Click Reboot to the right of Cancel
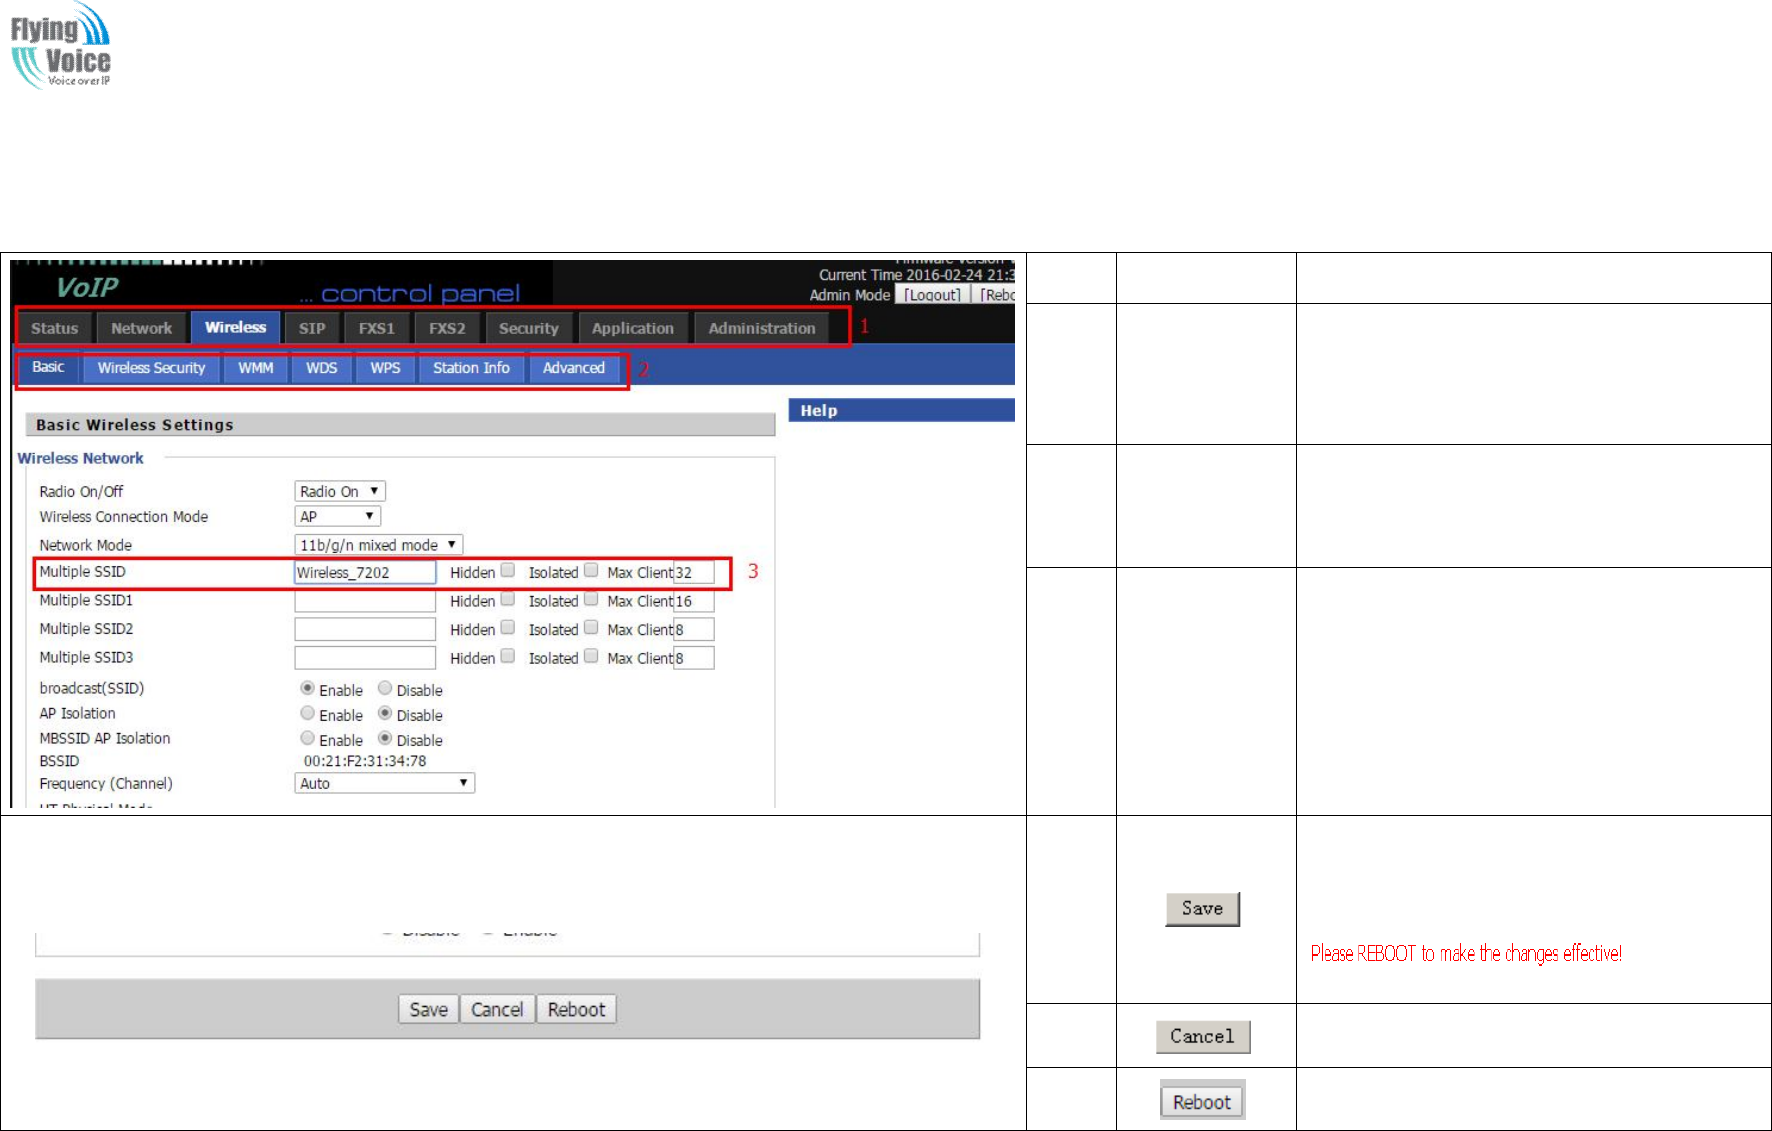This screenshot has width=1772, height=1131. coord(576,1009)
